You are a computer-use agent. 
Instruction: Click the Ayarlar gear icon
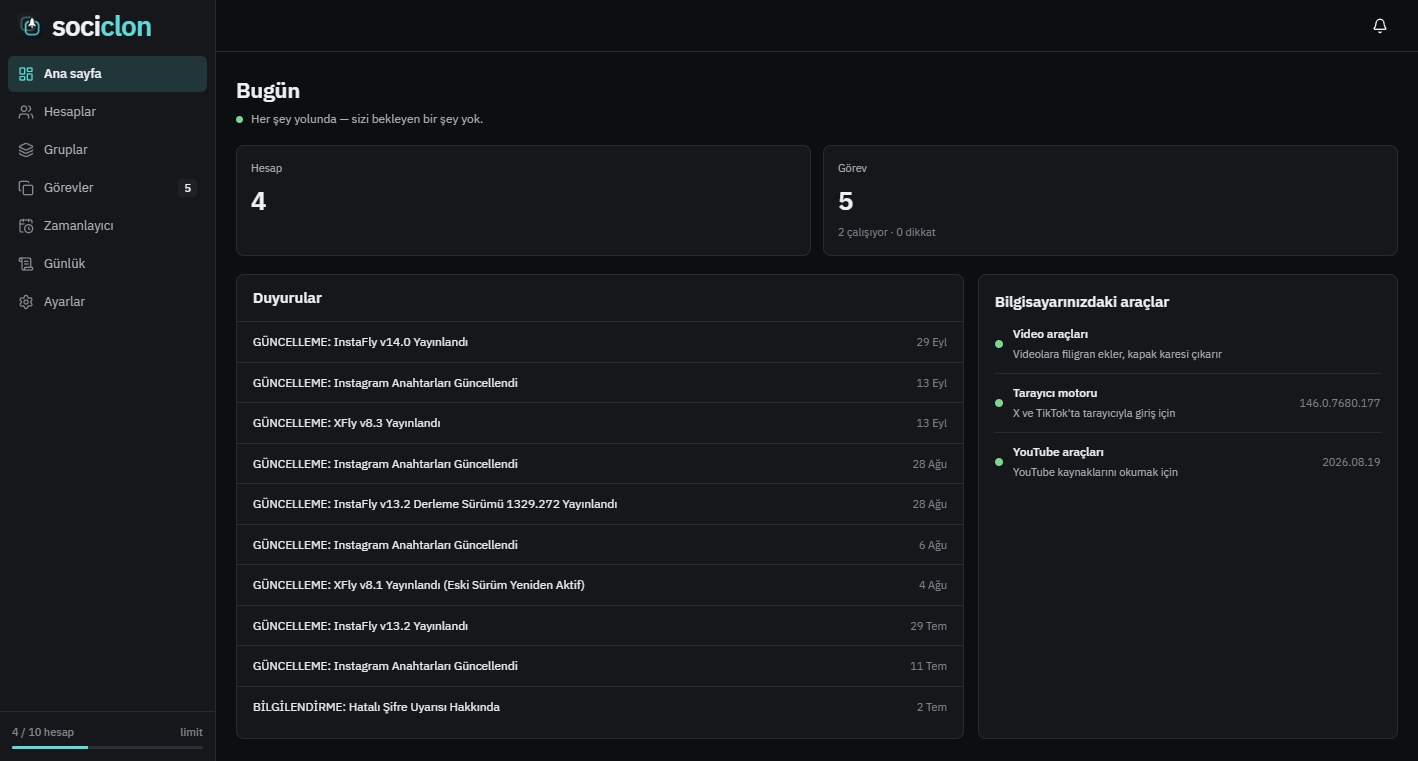(x=26, y=302)
